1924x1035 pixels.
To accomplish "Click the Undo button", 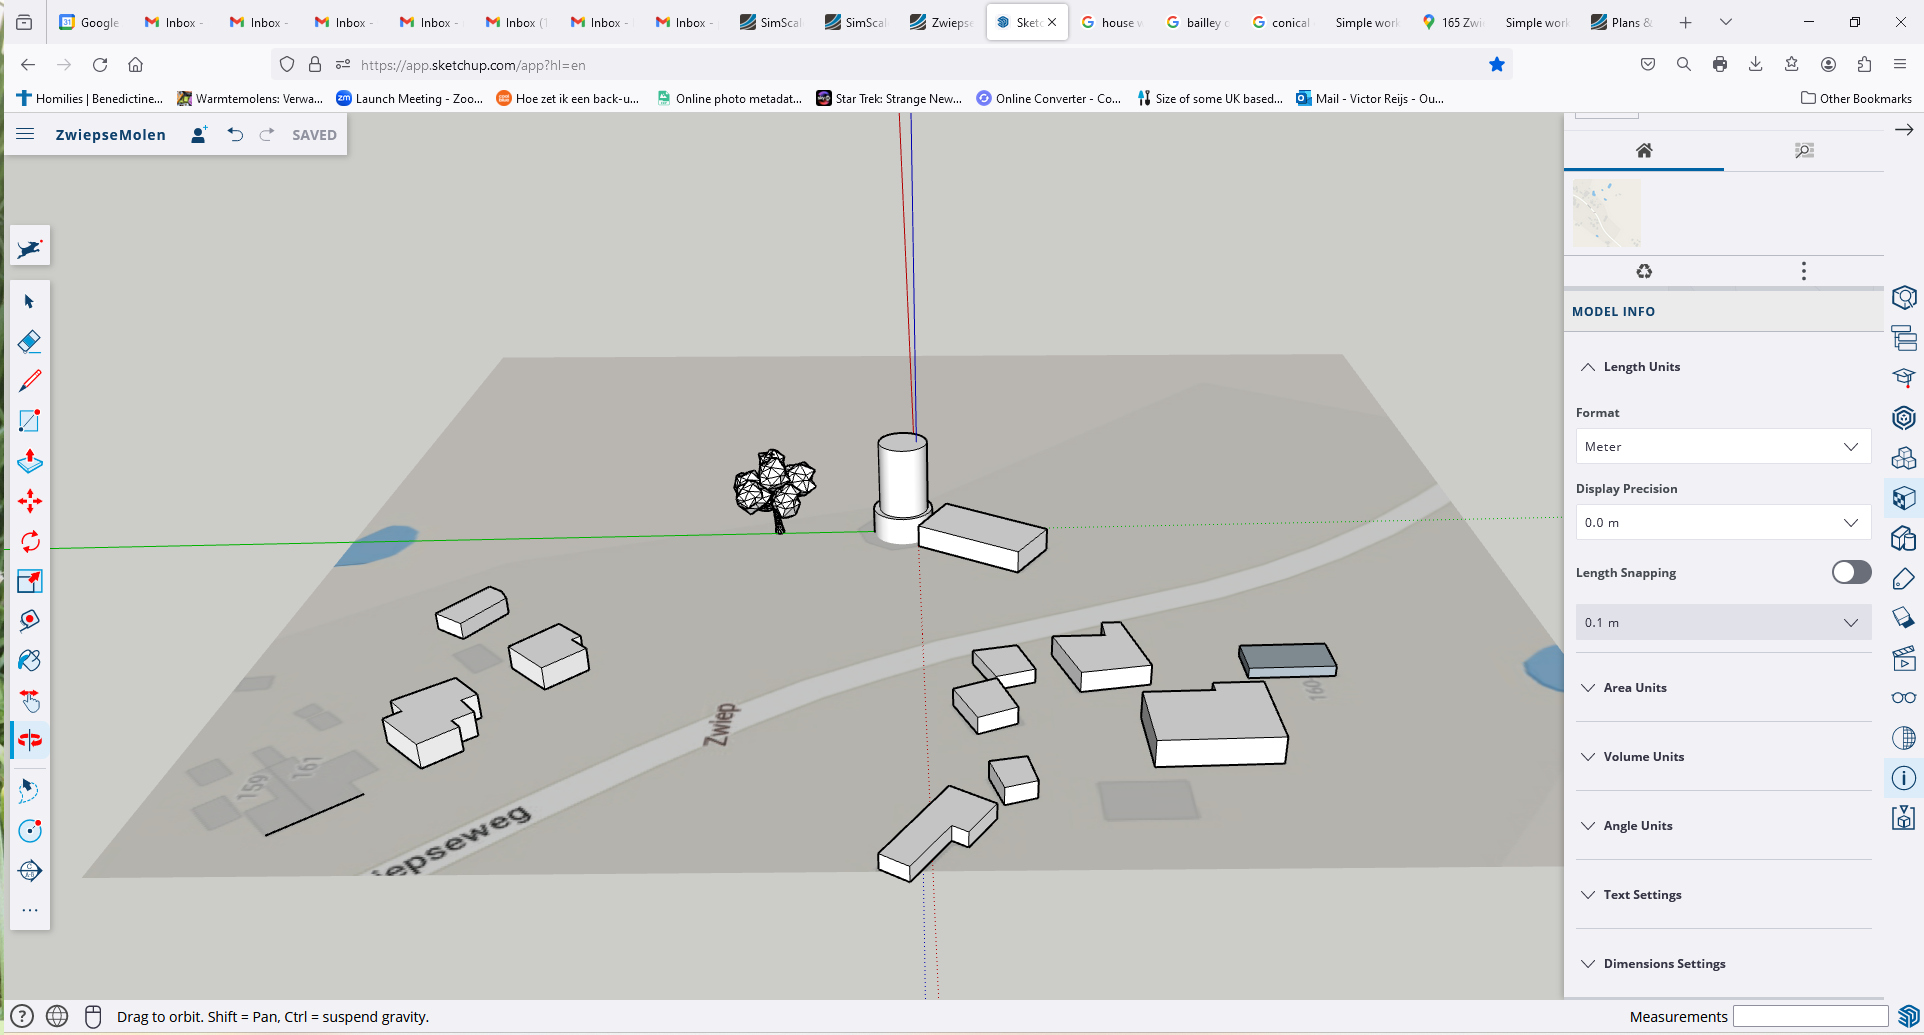I will click(x=236, y=134).
